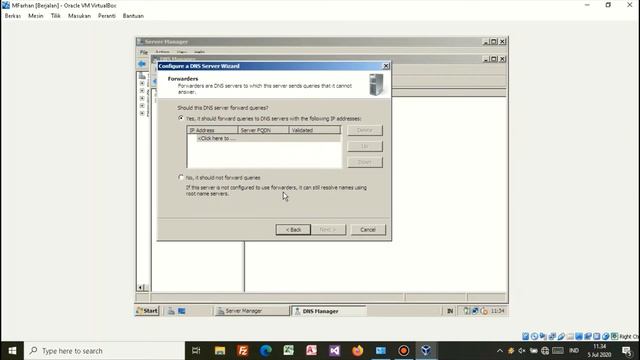Click the VirtualBox icon on the Windows taskbar
Viewport: 640px width, 360px height.
point(426,351)
